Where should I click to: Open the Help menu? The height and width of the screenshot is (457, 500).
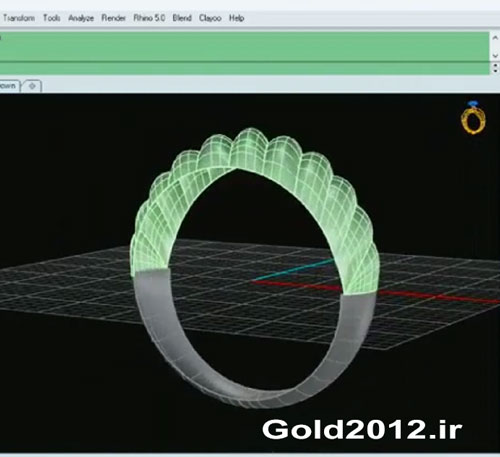tap(237, 18)
